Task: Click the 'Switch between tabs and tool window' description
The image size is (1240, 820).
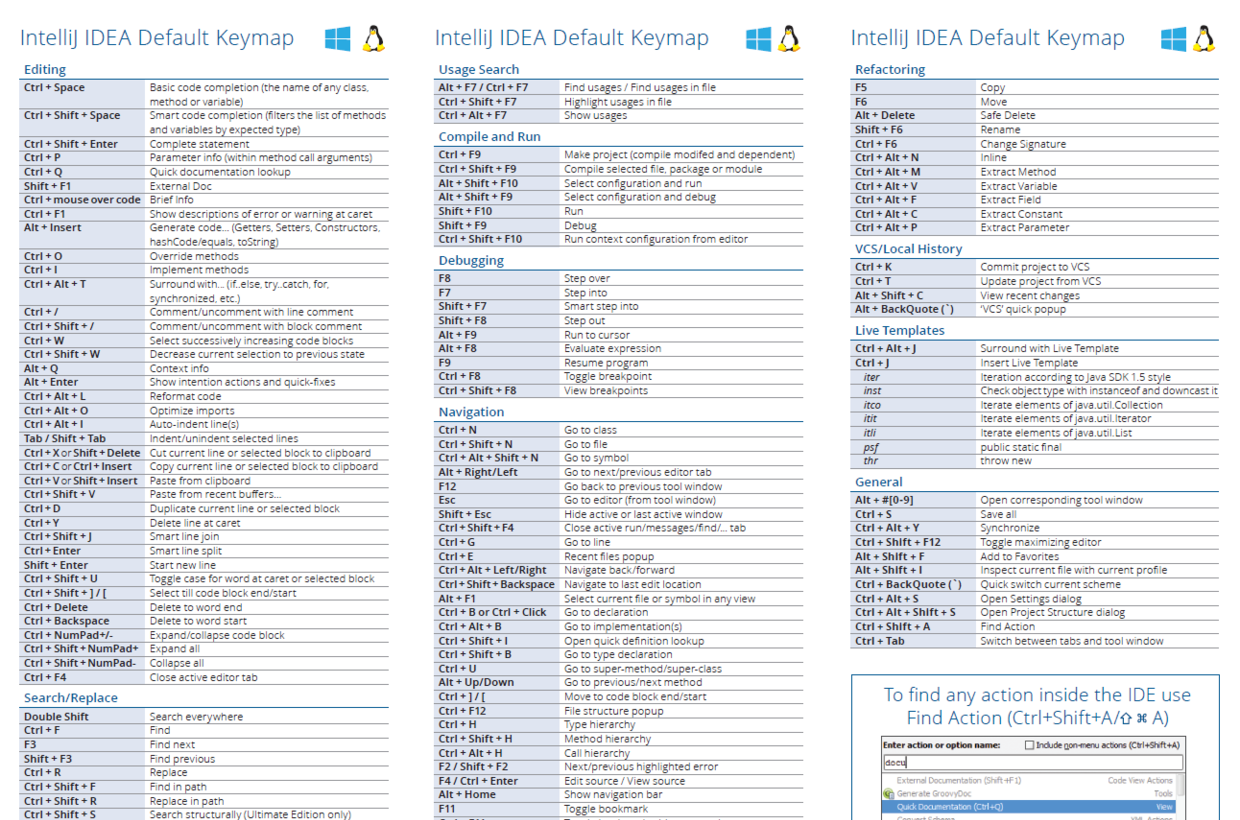Action: click(x=1072, y=641)
